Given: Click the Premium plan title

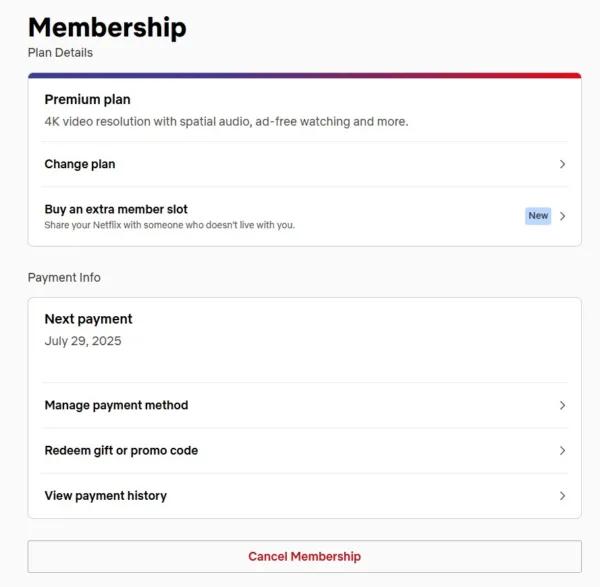Looking at the screenshot, I should 87,100.
